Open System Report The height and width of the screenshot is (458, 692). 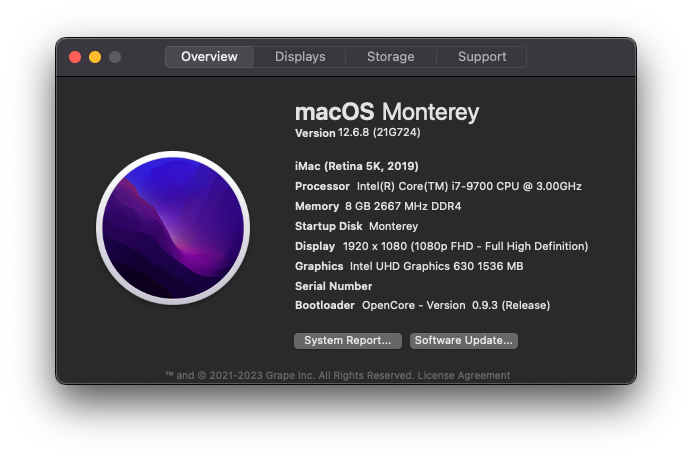click(348, 341)
